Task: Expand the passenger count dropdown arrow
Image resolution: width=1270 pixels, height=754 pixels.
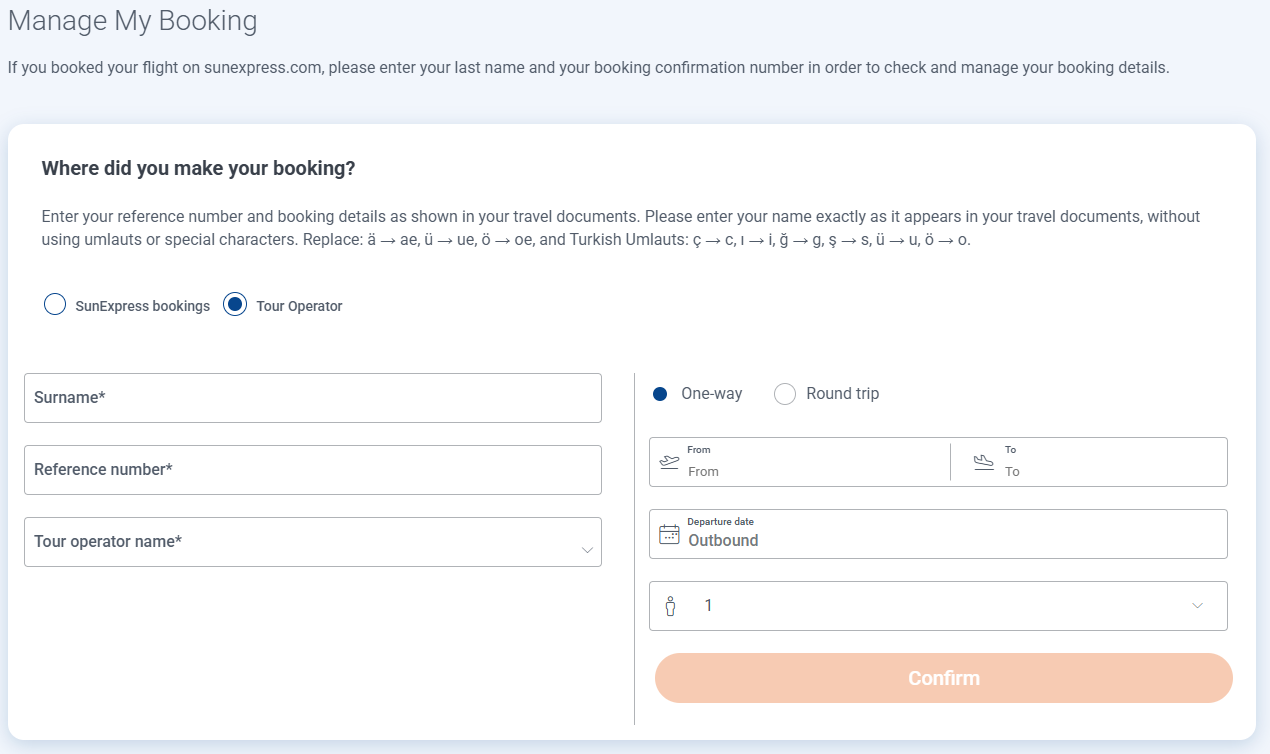Action: click(1197, 606)
